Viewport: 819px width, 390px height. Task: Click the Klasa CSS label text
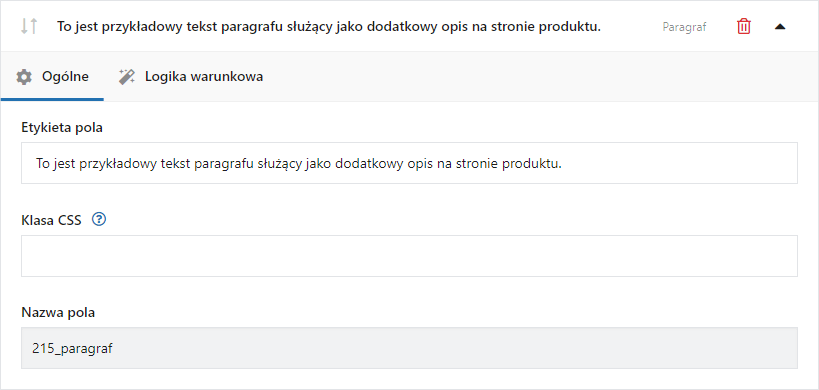[51, 220]
